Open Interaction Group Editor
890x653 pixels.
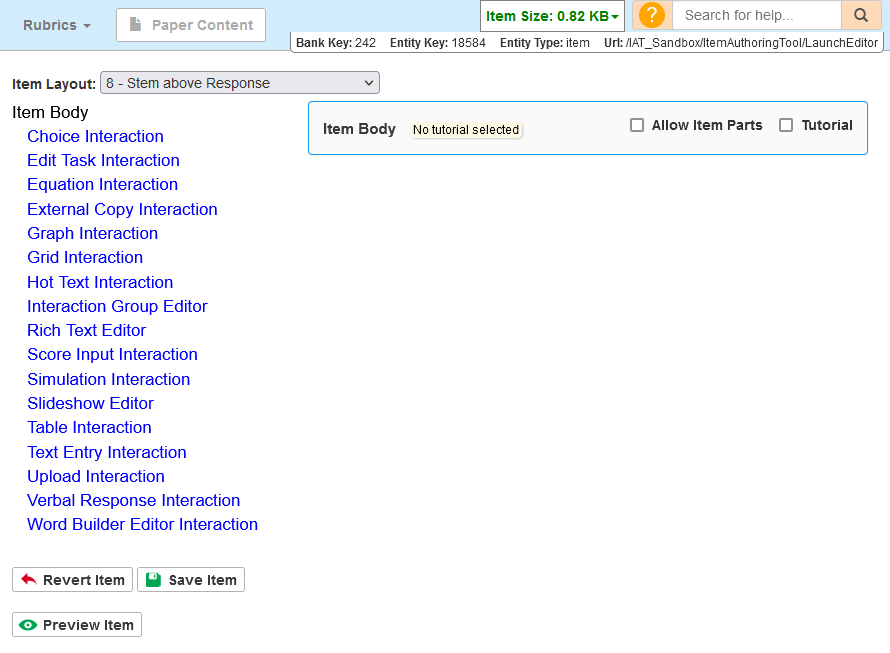tap(117, 306)
